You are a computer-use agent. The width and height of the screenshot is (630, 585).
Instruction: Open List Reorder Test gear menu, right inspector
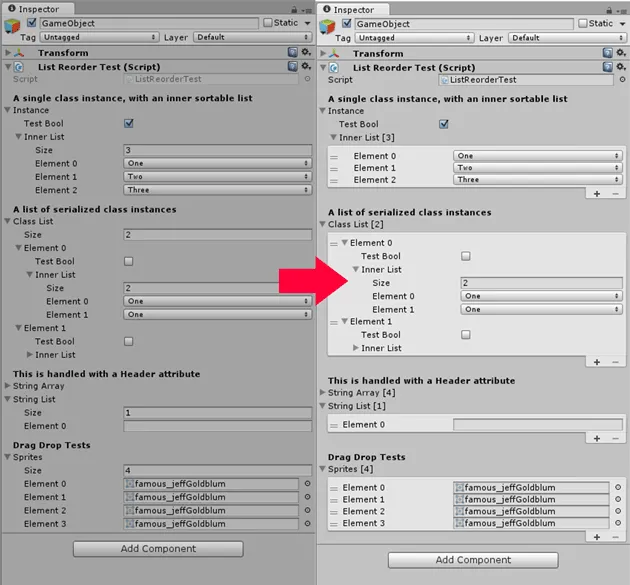(621, 67)
